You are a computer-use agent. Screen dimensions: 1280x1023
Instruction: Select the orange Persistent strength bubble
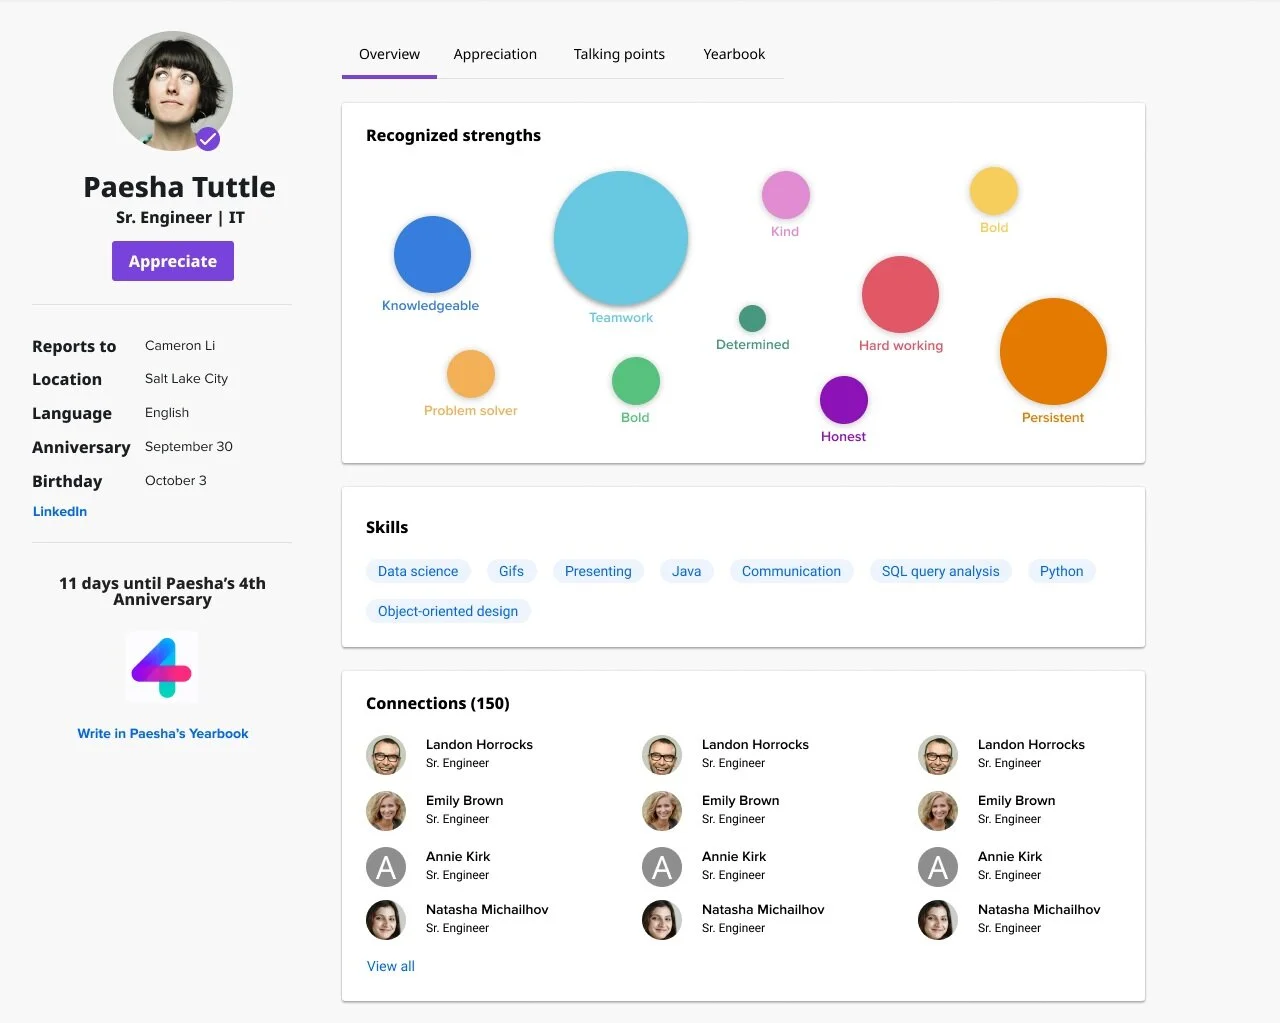(x=1053, y=351)
